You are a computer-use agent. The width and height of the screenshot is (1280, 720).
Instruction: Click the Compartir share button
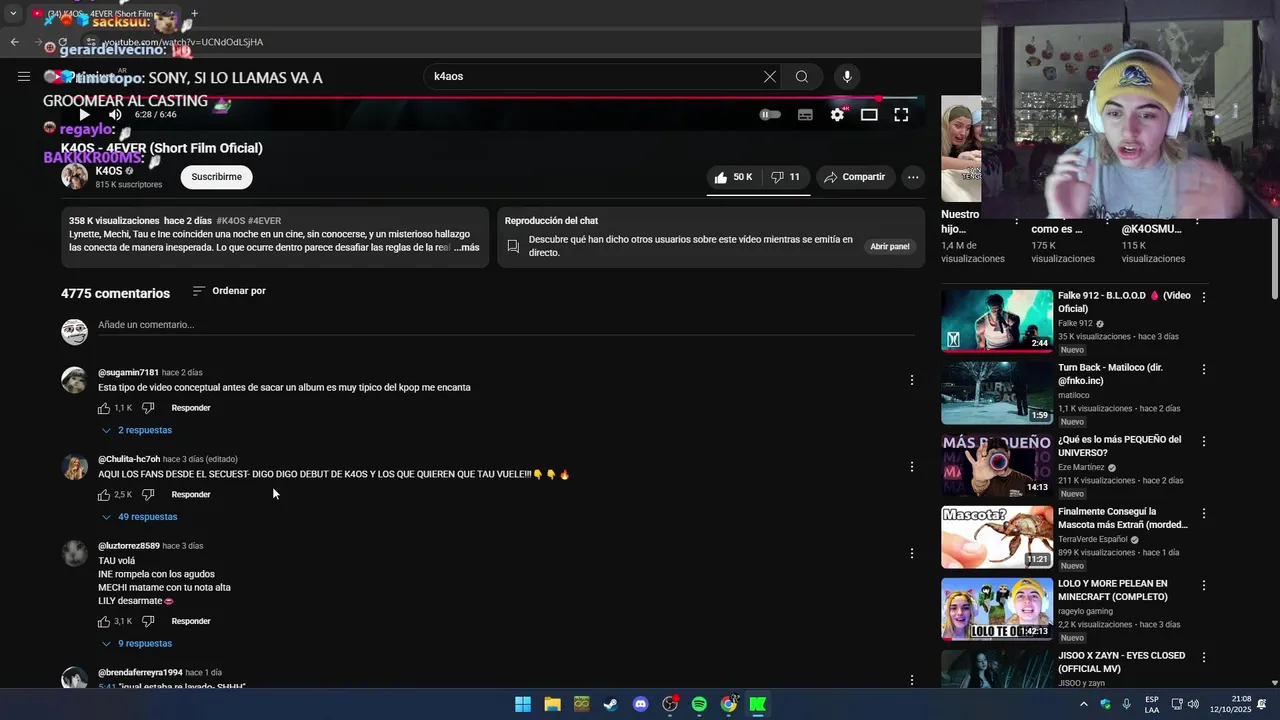[x=855, y=177]
